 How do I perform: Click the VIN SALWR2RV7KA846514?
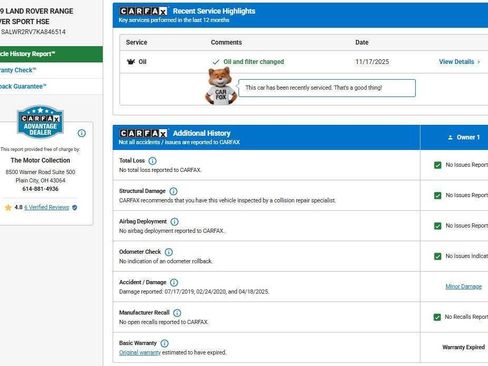(x=33, y=32)
